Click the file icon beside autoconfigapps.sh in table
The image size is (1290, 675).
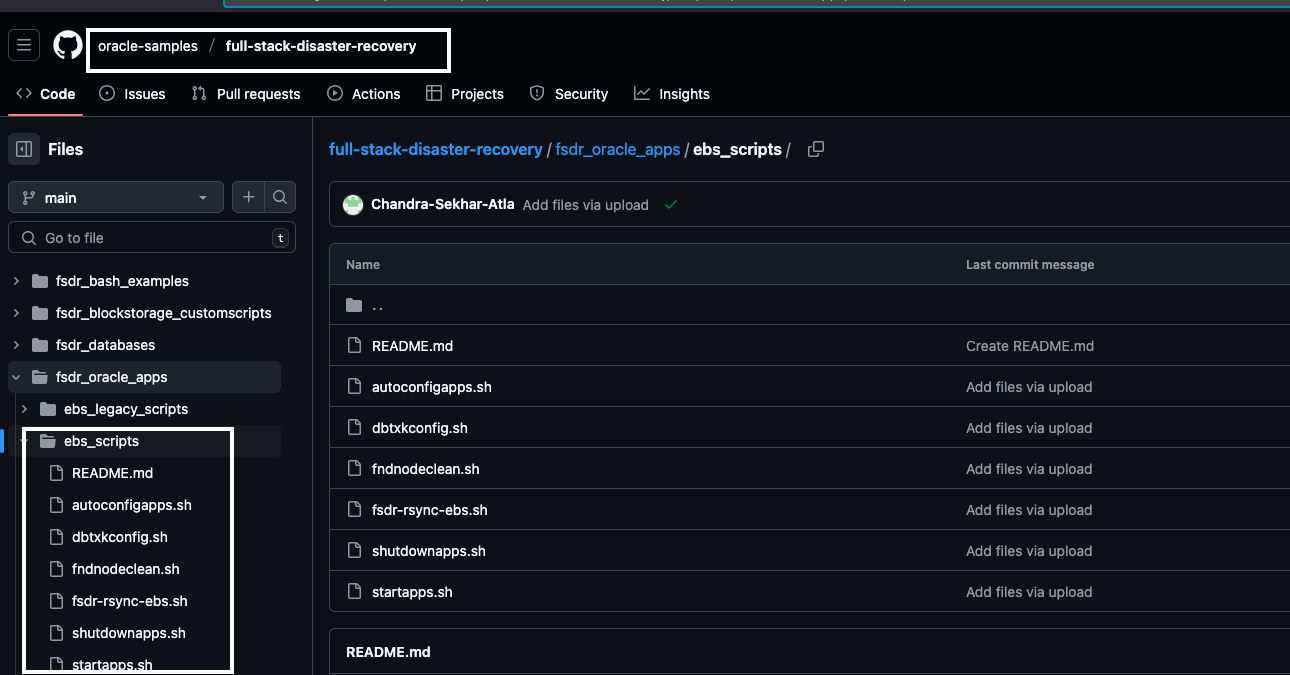[354, 387]
